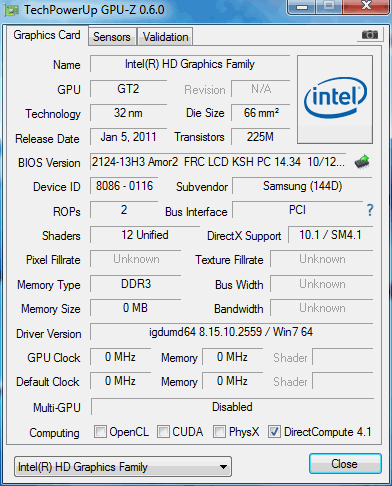Enable the OpenCL checkbox

tap(100, 431)
